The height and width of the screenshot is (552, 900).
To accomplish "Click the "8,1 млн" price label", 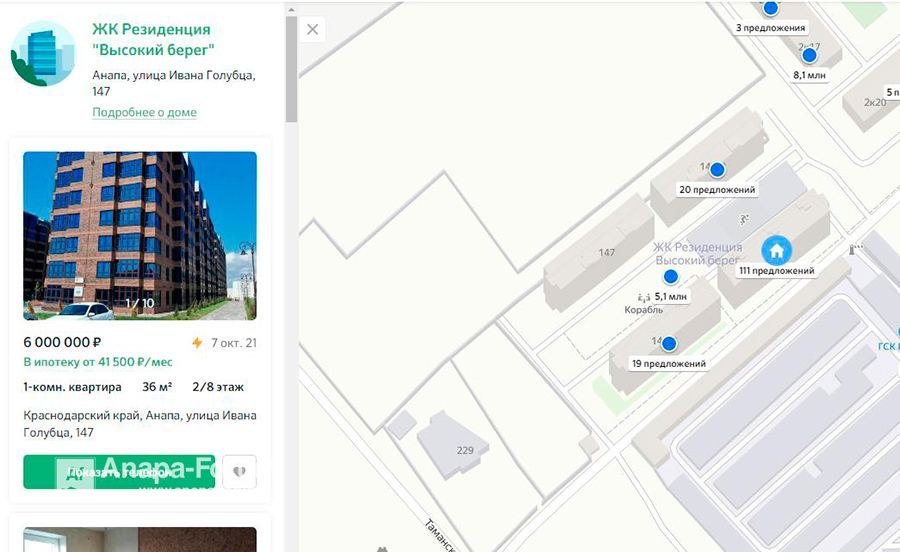I will (809, 75).
